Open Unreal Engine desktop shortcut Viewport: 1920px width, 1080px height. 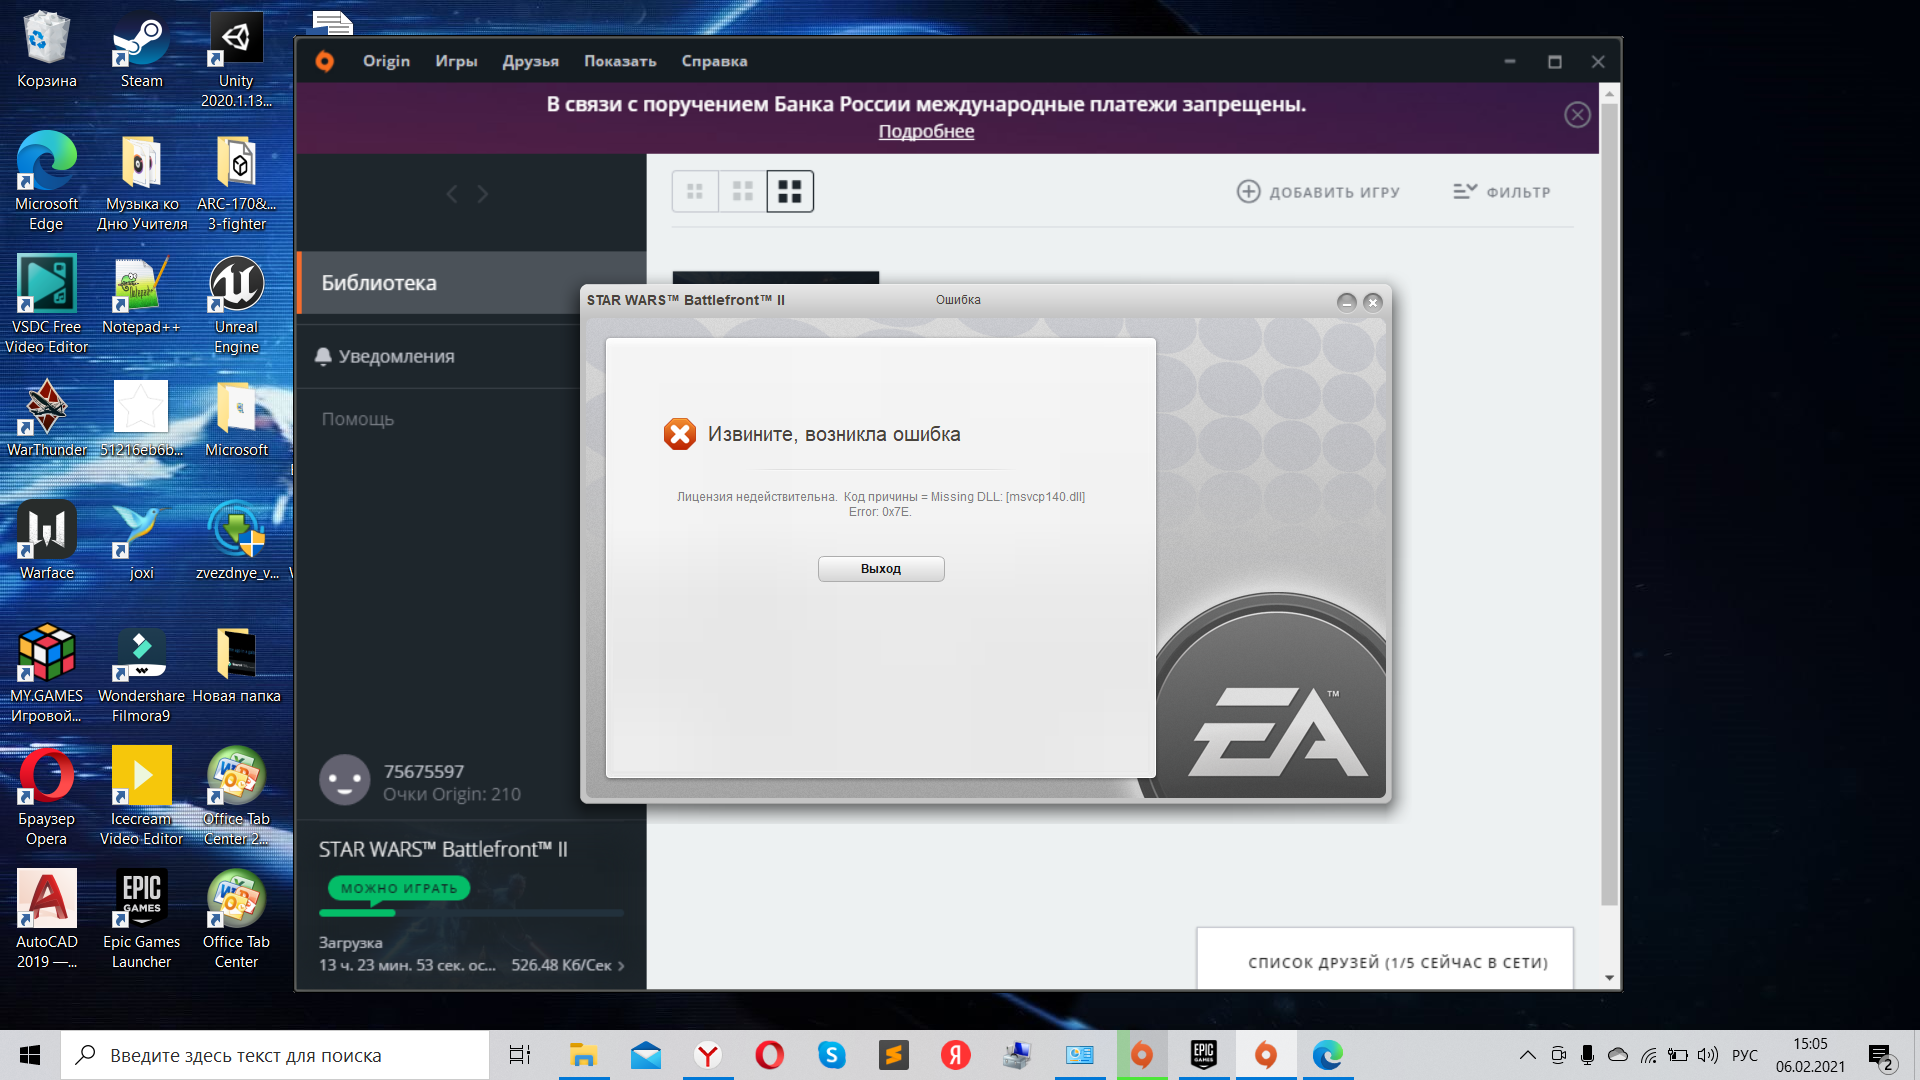pos(236,306)
